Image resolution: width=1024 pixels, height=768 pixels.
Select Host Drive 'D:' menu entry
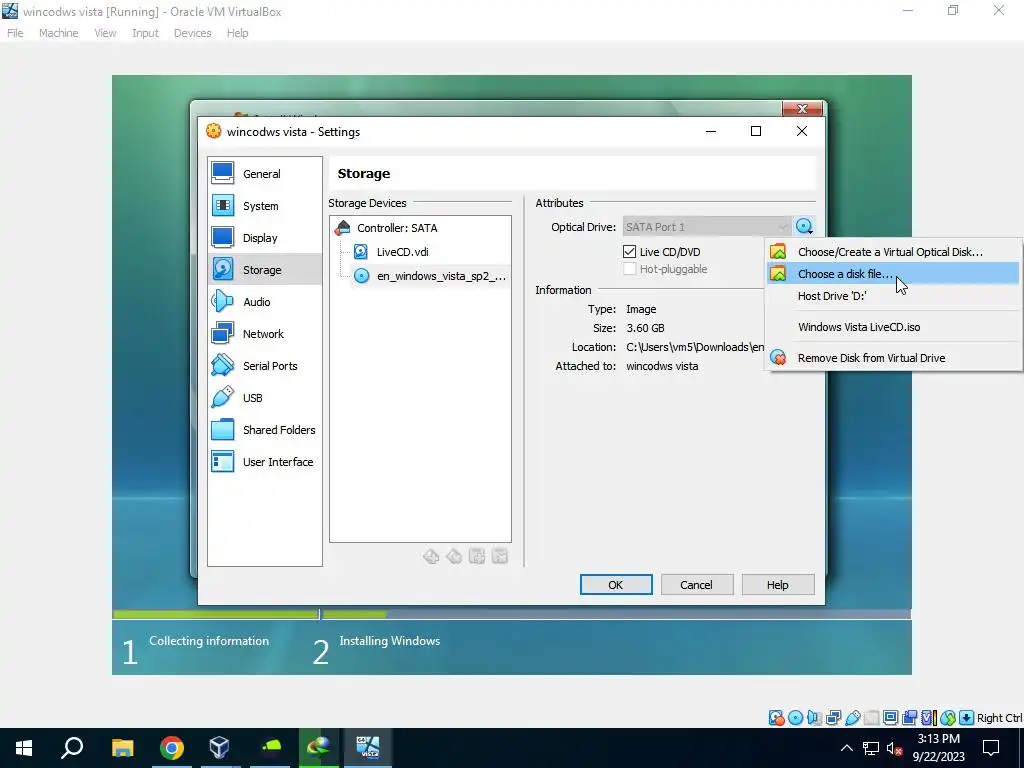(x=893, y=296)
